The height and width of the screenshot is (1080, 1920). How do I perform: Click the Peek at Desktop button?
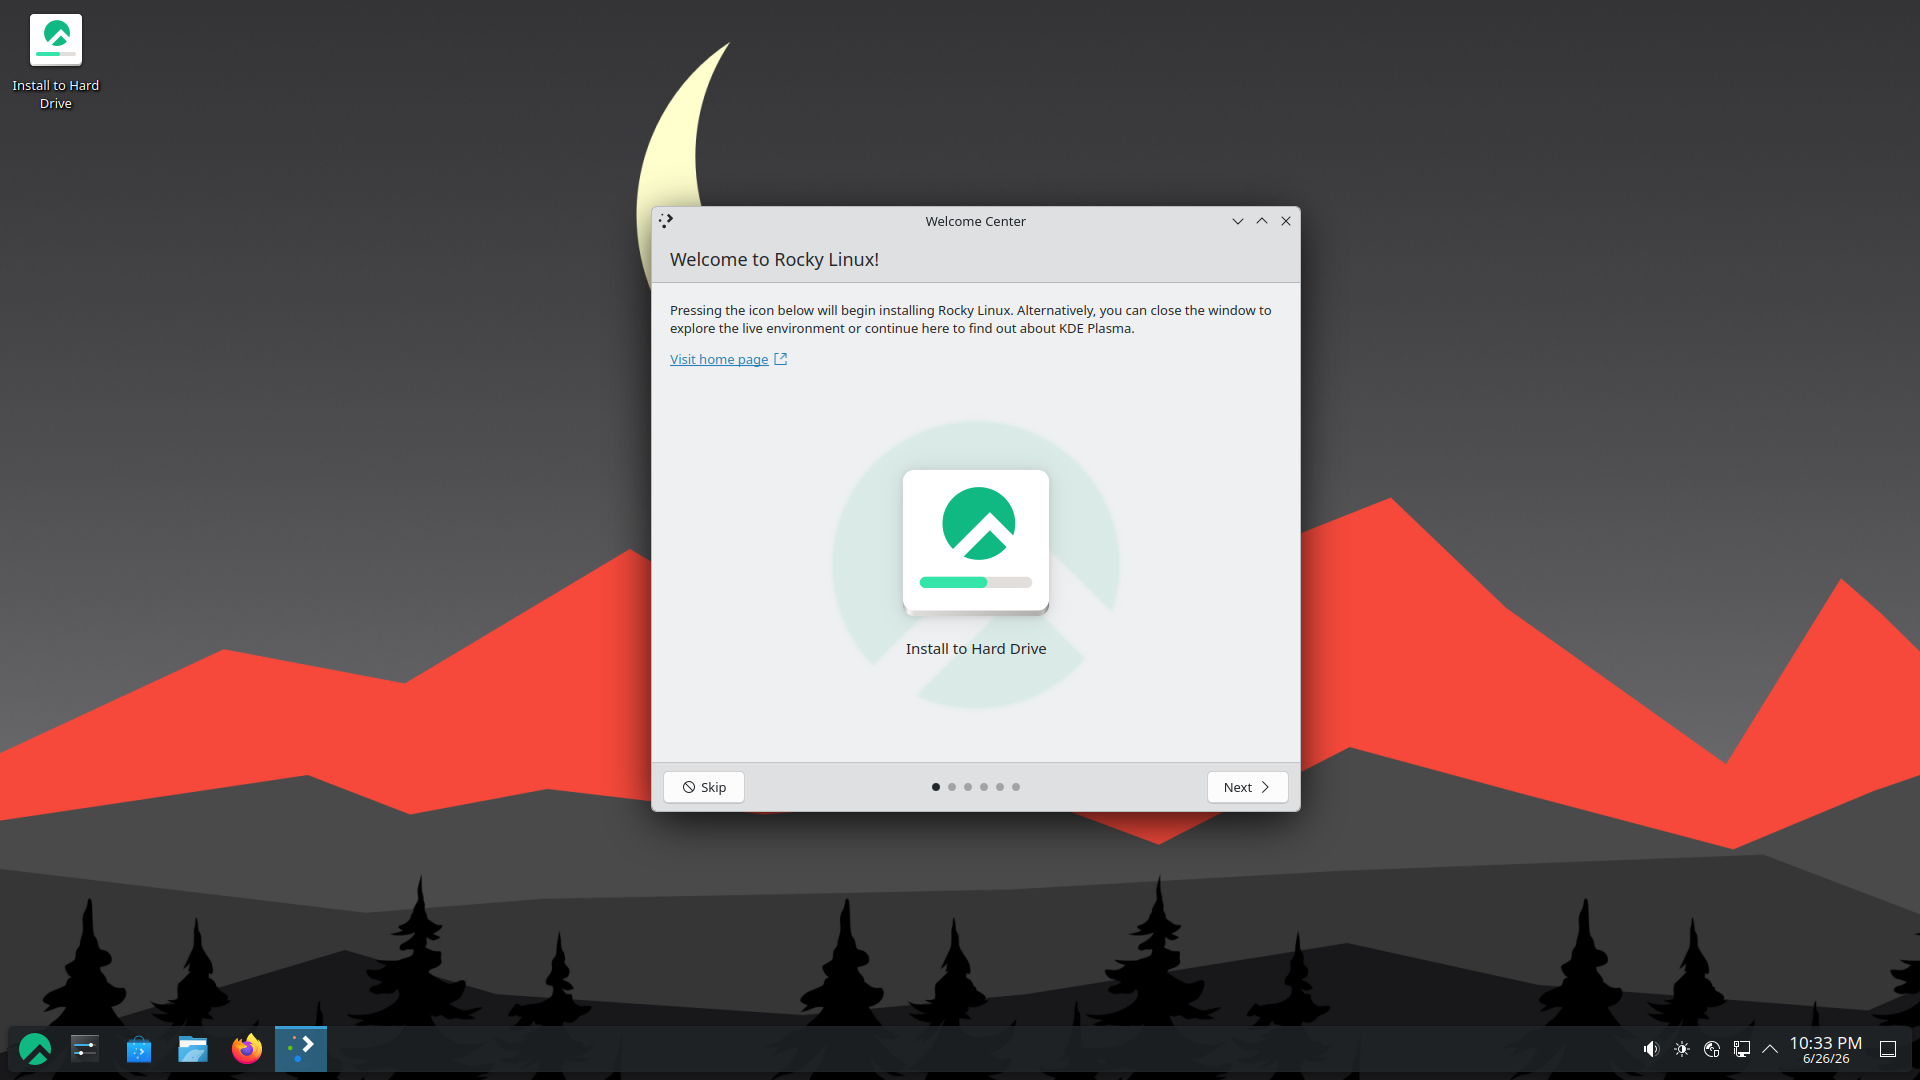coord(1888,1049)
